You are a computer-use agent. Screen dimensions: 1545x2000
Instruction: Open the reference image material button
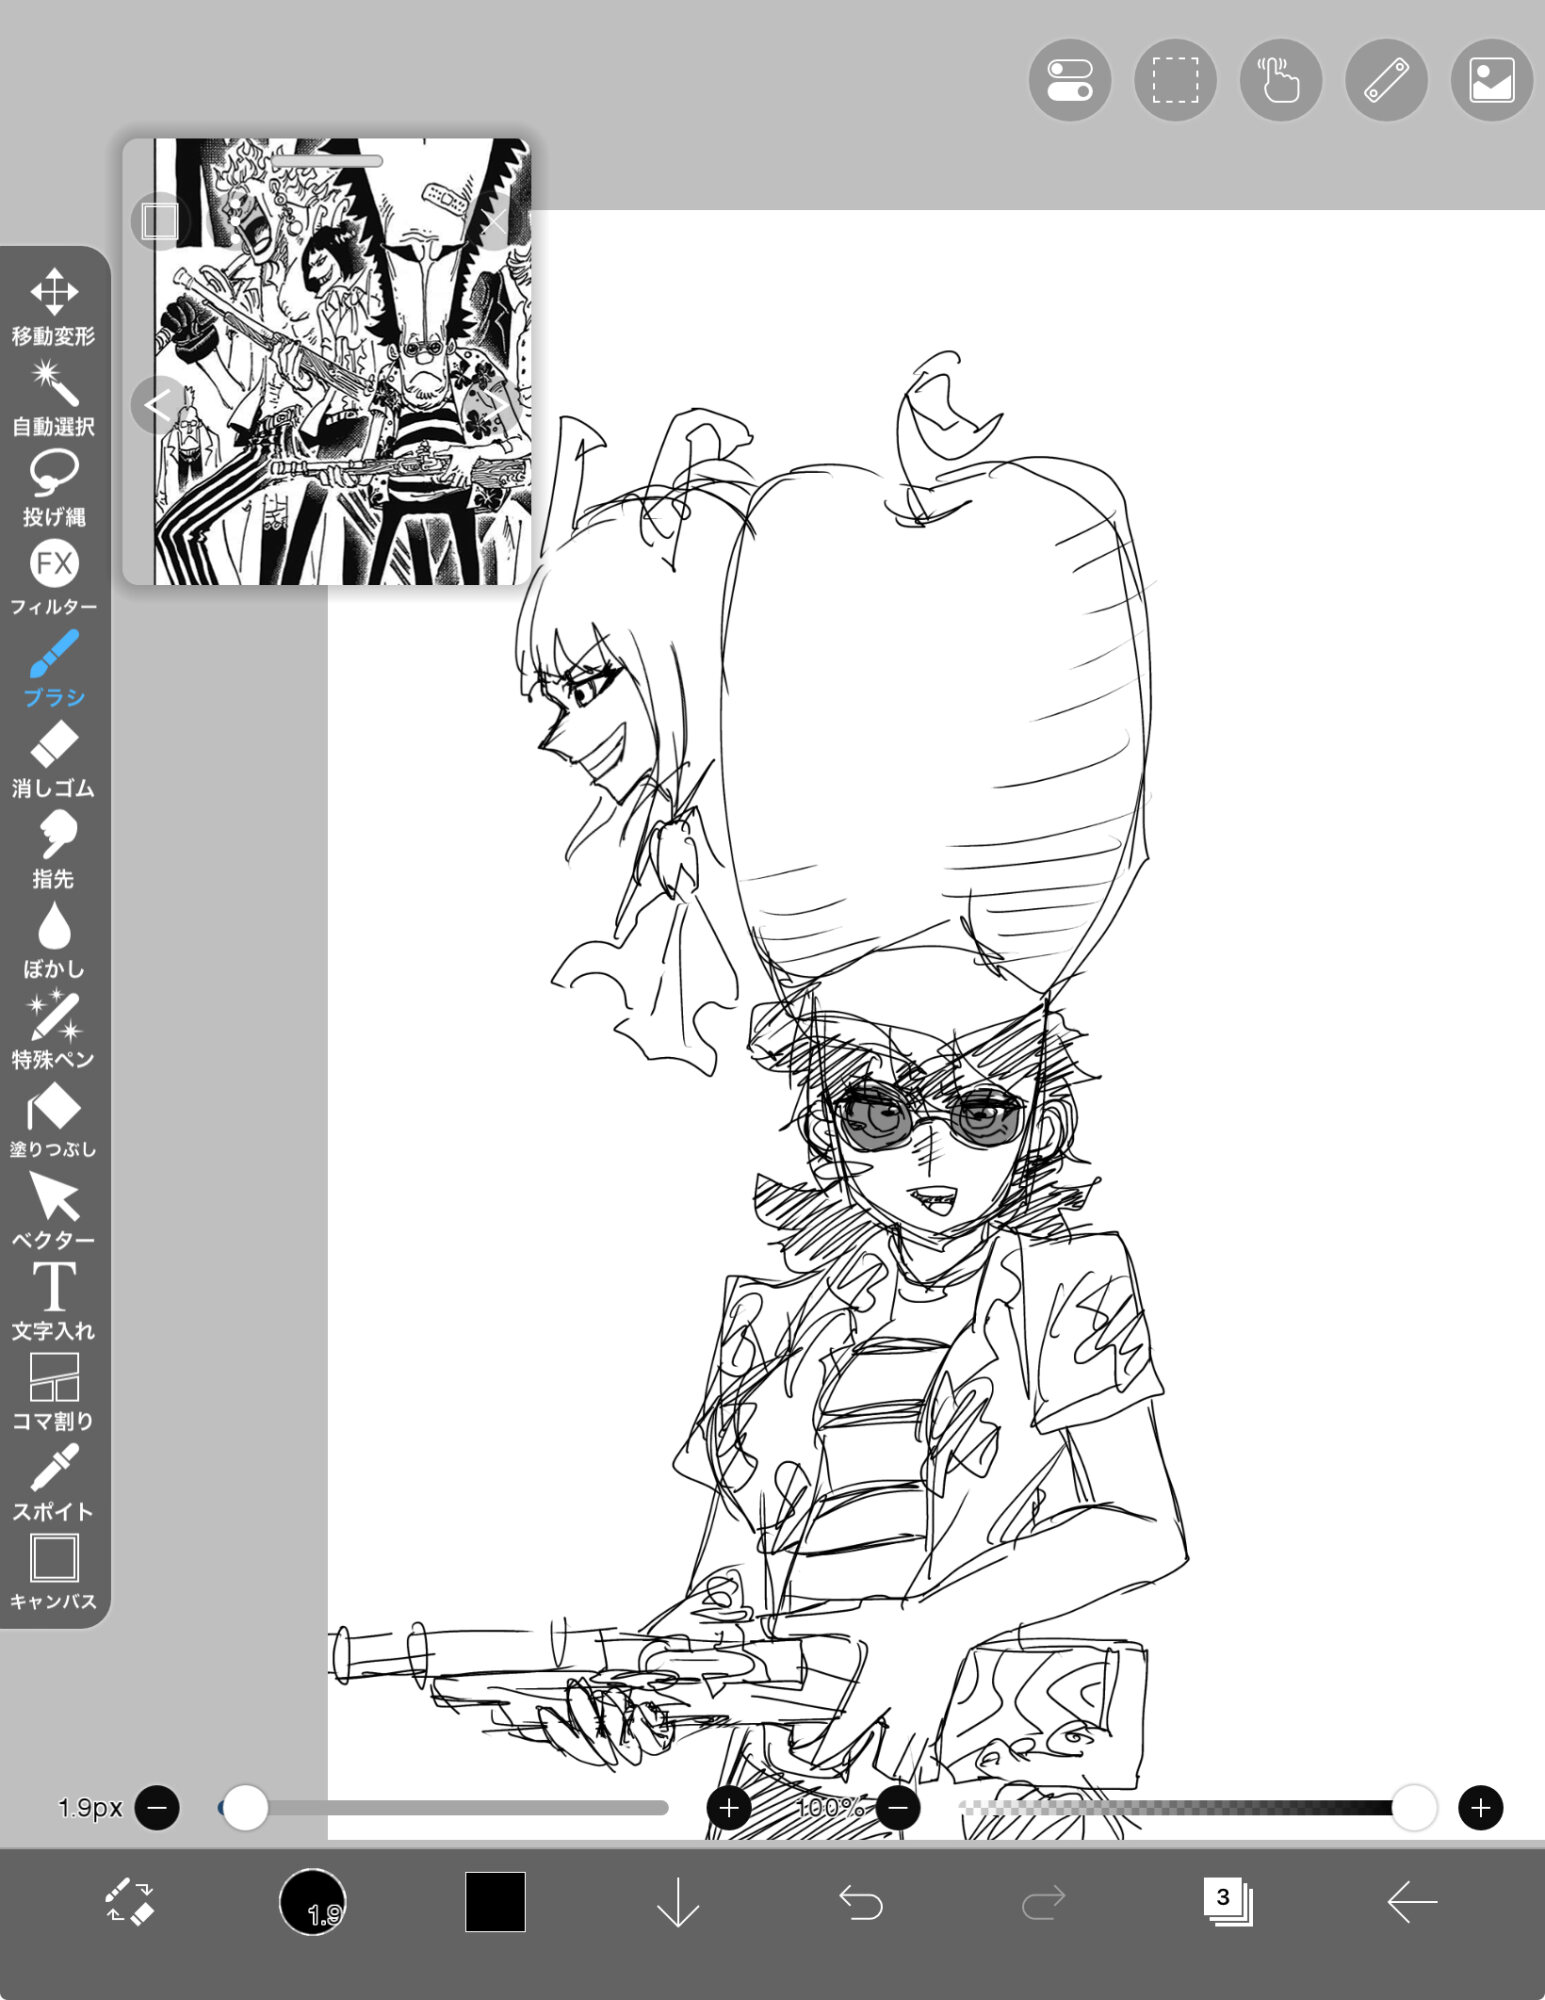(x=1492, y=80)
